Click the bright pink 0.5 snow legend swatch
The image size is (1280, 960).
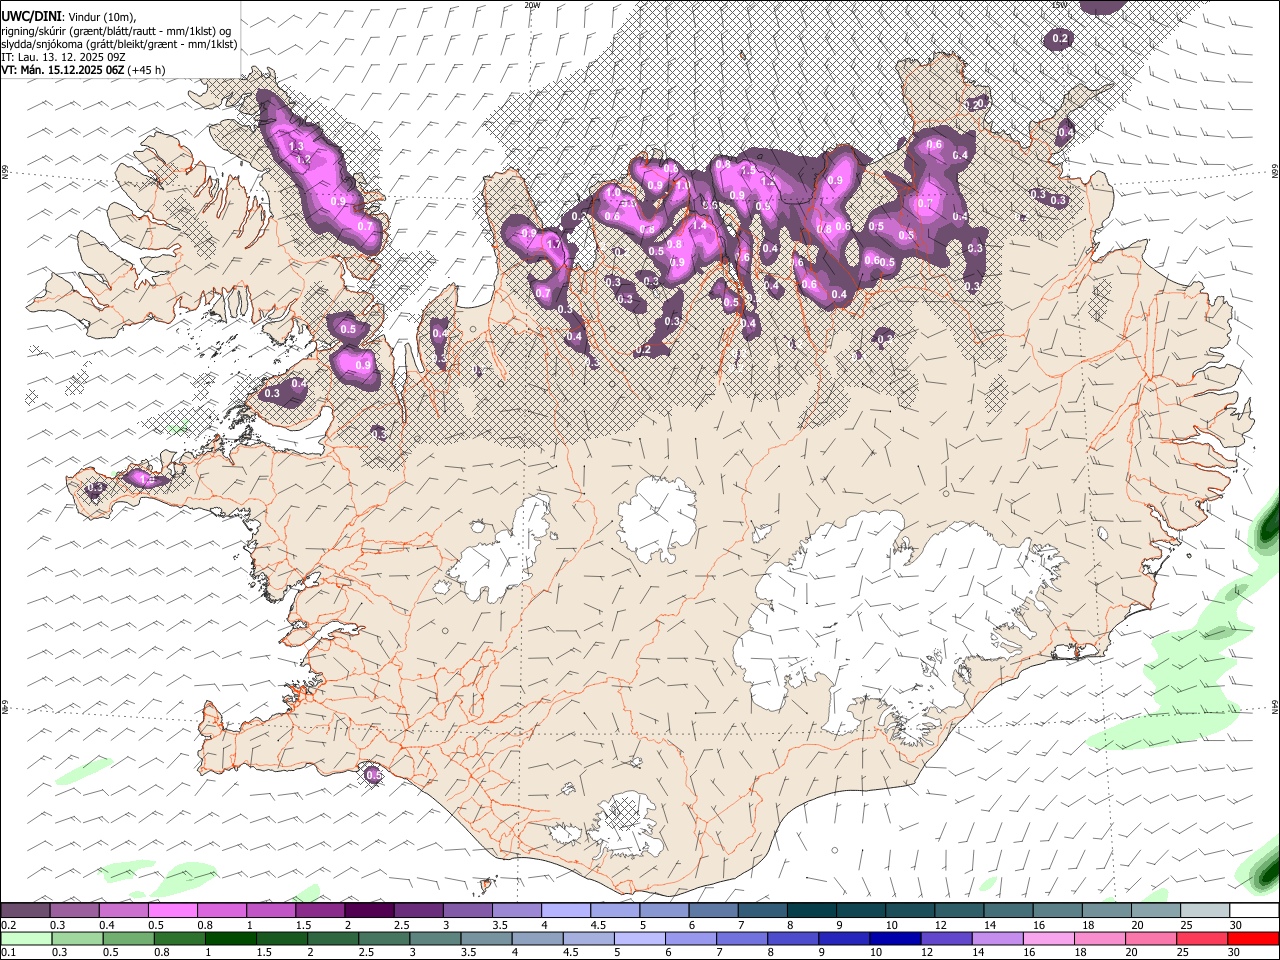[172, 911]
